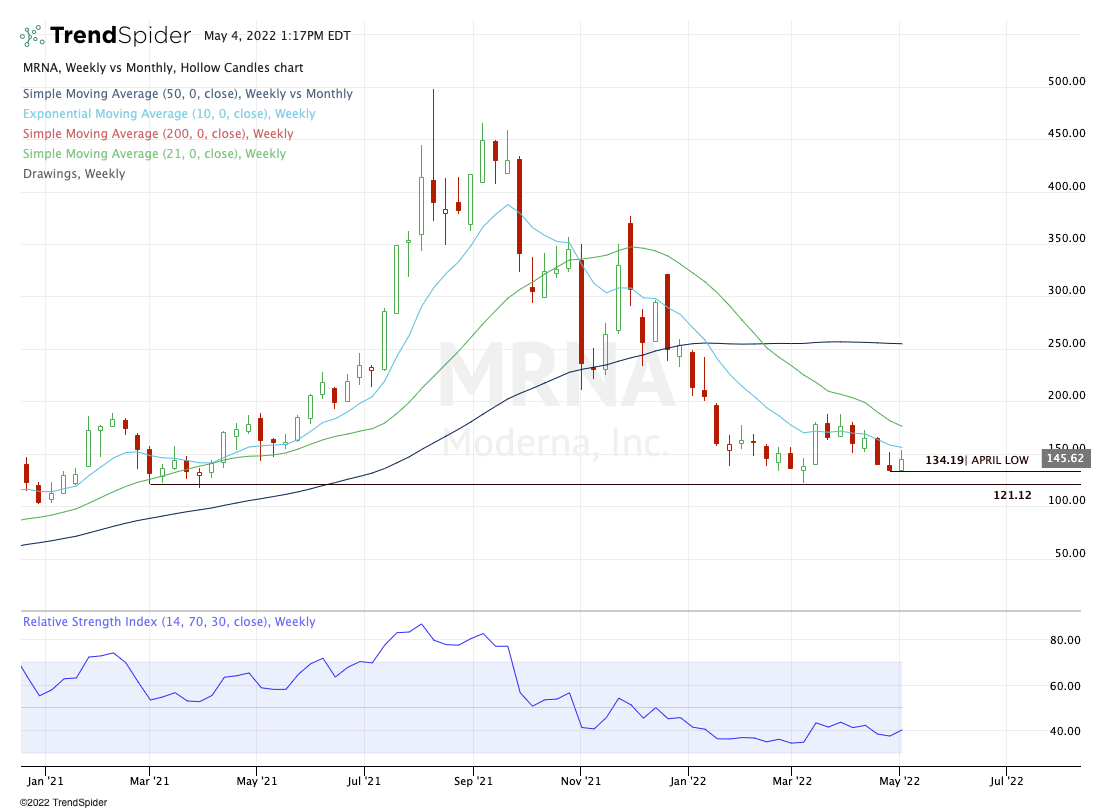Click the 300.00 price axis label
The width and height of the screenshot is (1111, 812).
pos(1066,290)
